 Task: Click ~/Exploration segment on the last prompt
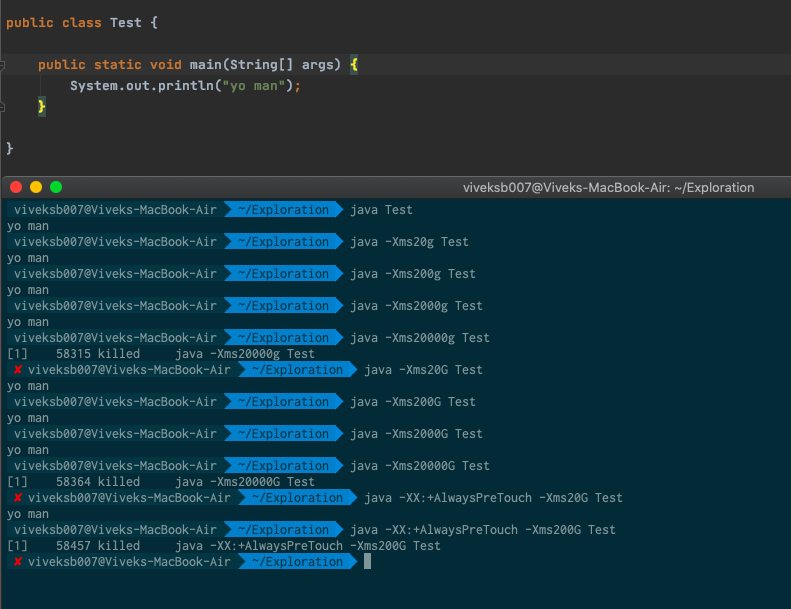pos(289,562)
